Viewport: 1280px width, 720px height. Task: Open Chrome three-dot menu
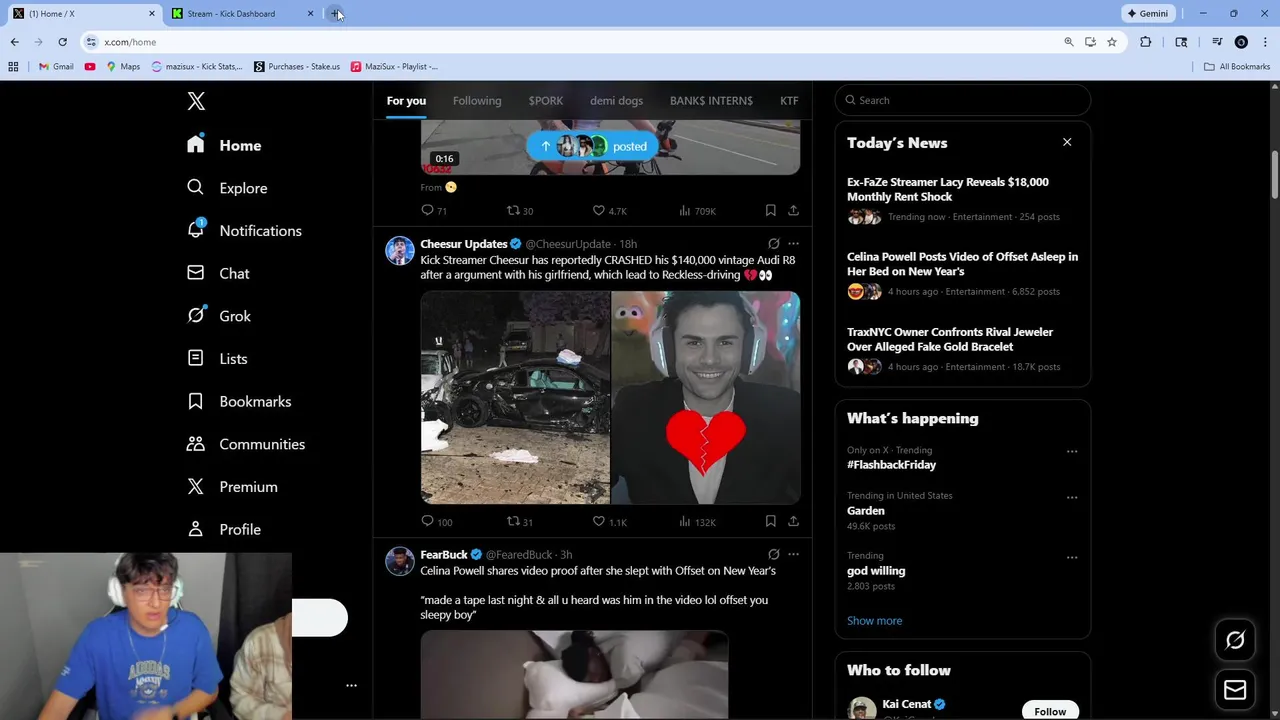tap(1265, 42)
